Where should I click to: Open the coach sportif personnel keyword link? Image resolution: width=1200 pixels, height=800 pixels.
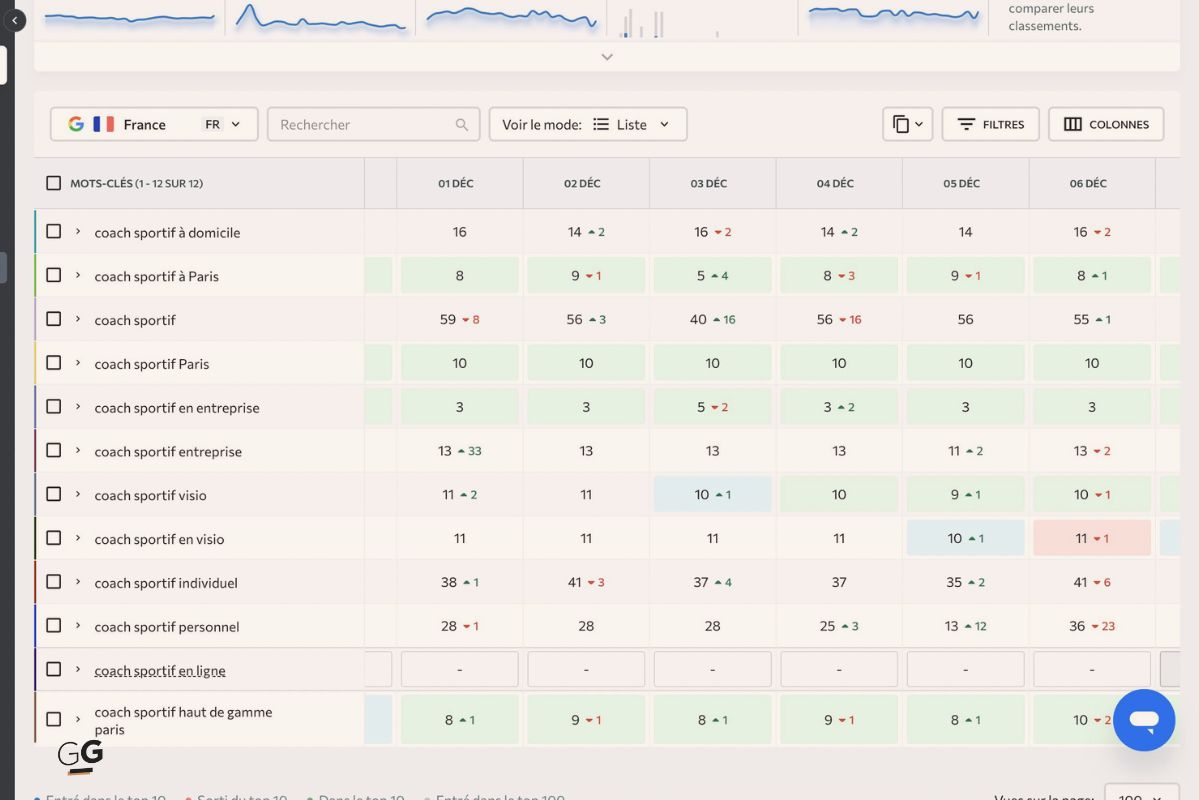pos(167,627)
